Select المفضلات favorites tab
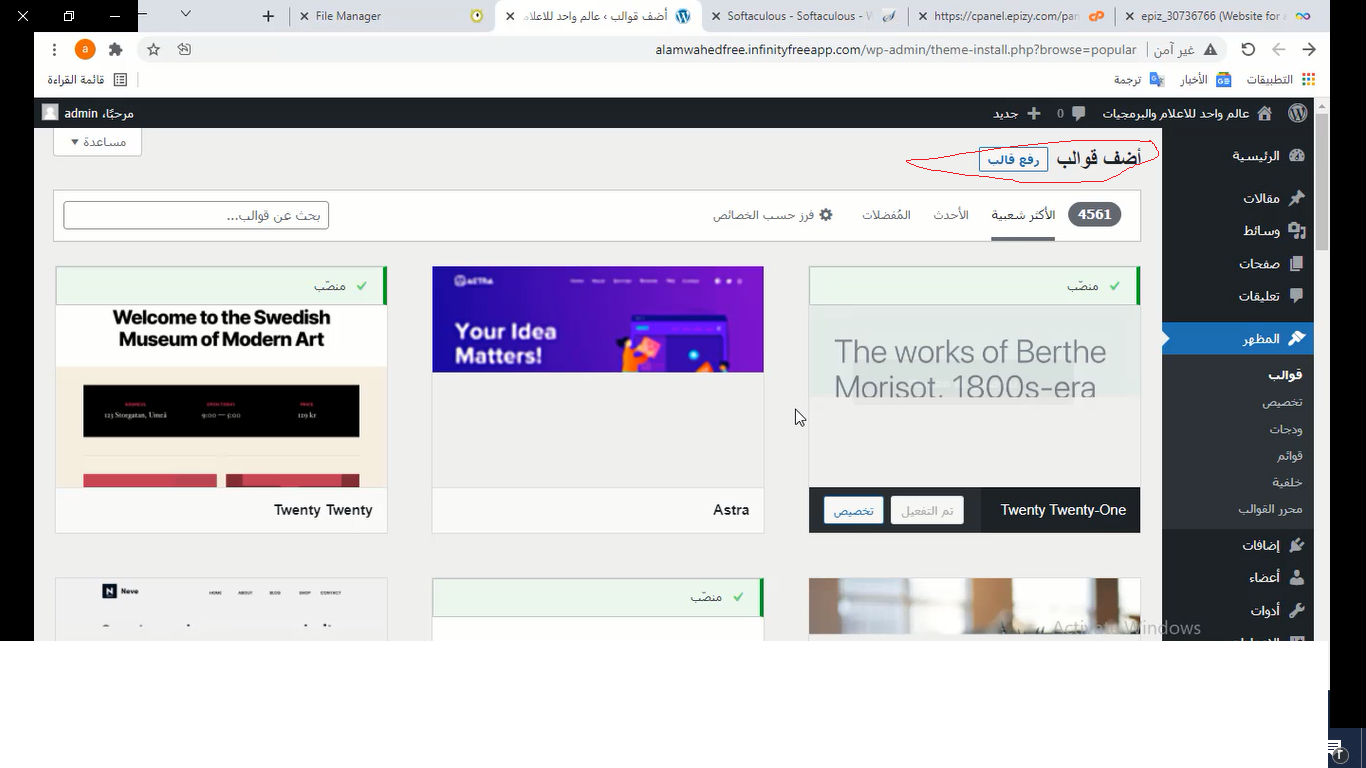Screen dimensions: 1366x768 tap(886, 215)
